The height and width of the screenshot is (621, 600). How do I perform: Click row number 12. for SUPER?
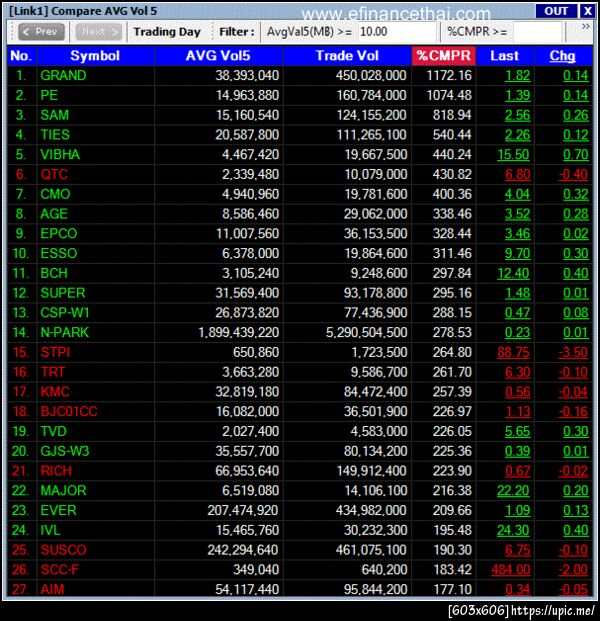click(x=21, y=293)
